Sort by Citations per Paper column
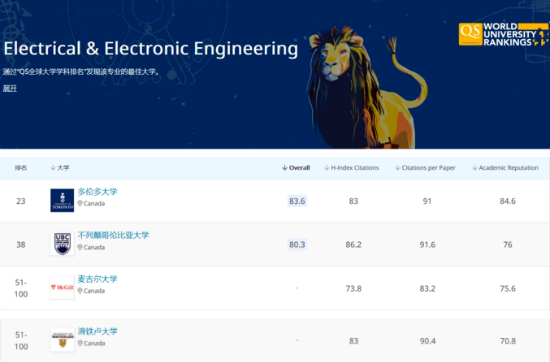550x362 pixels. point(425,168)
